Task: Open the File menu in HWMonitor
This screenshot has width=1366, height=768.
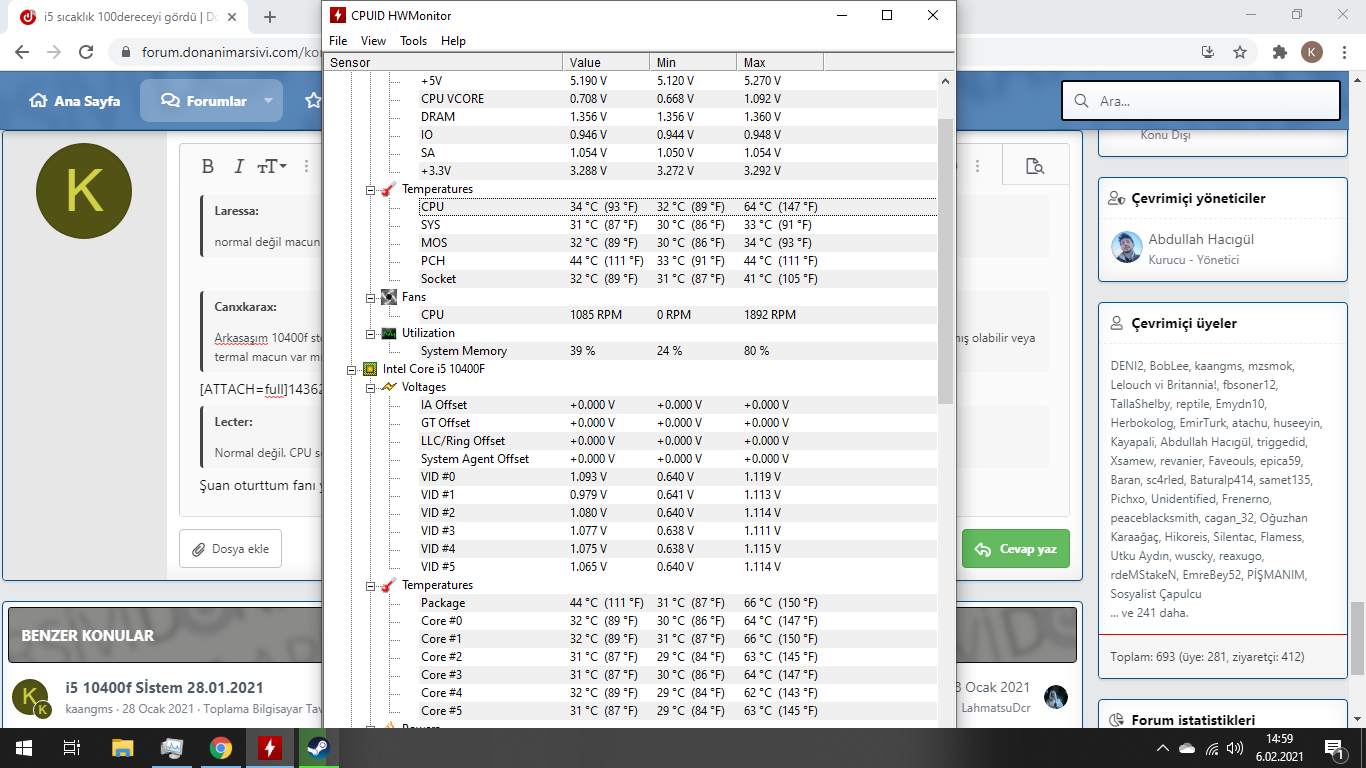Action: click(338, 41)
